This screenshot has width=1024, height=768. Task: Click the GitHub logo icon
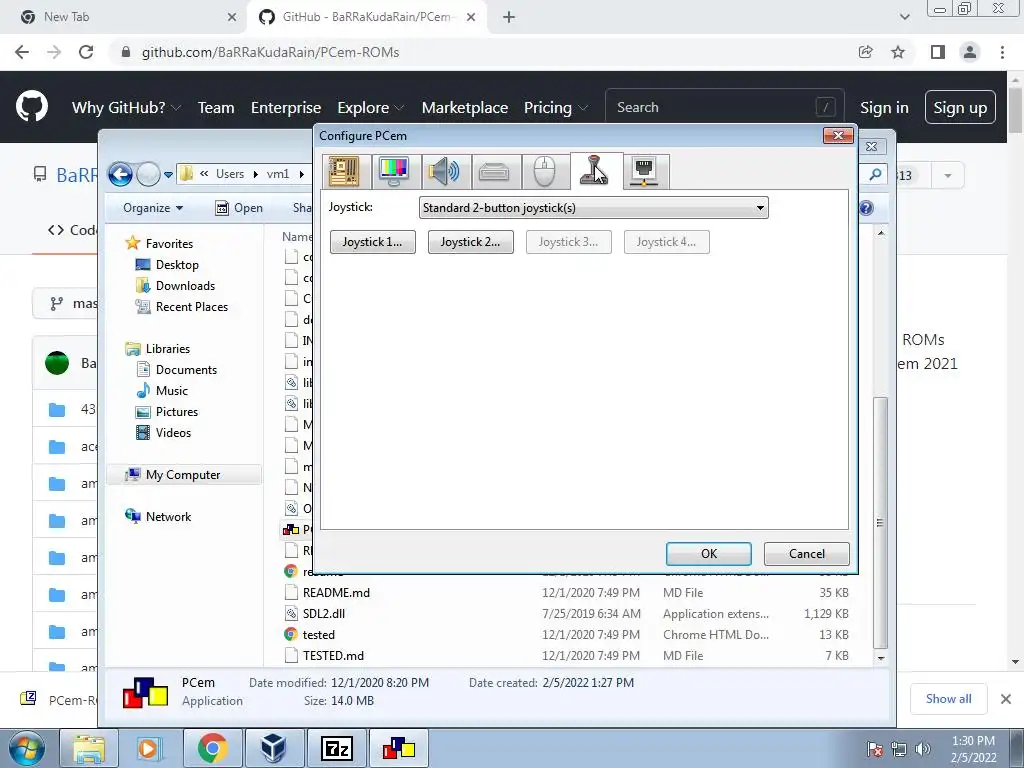click(x=32, y=107)
